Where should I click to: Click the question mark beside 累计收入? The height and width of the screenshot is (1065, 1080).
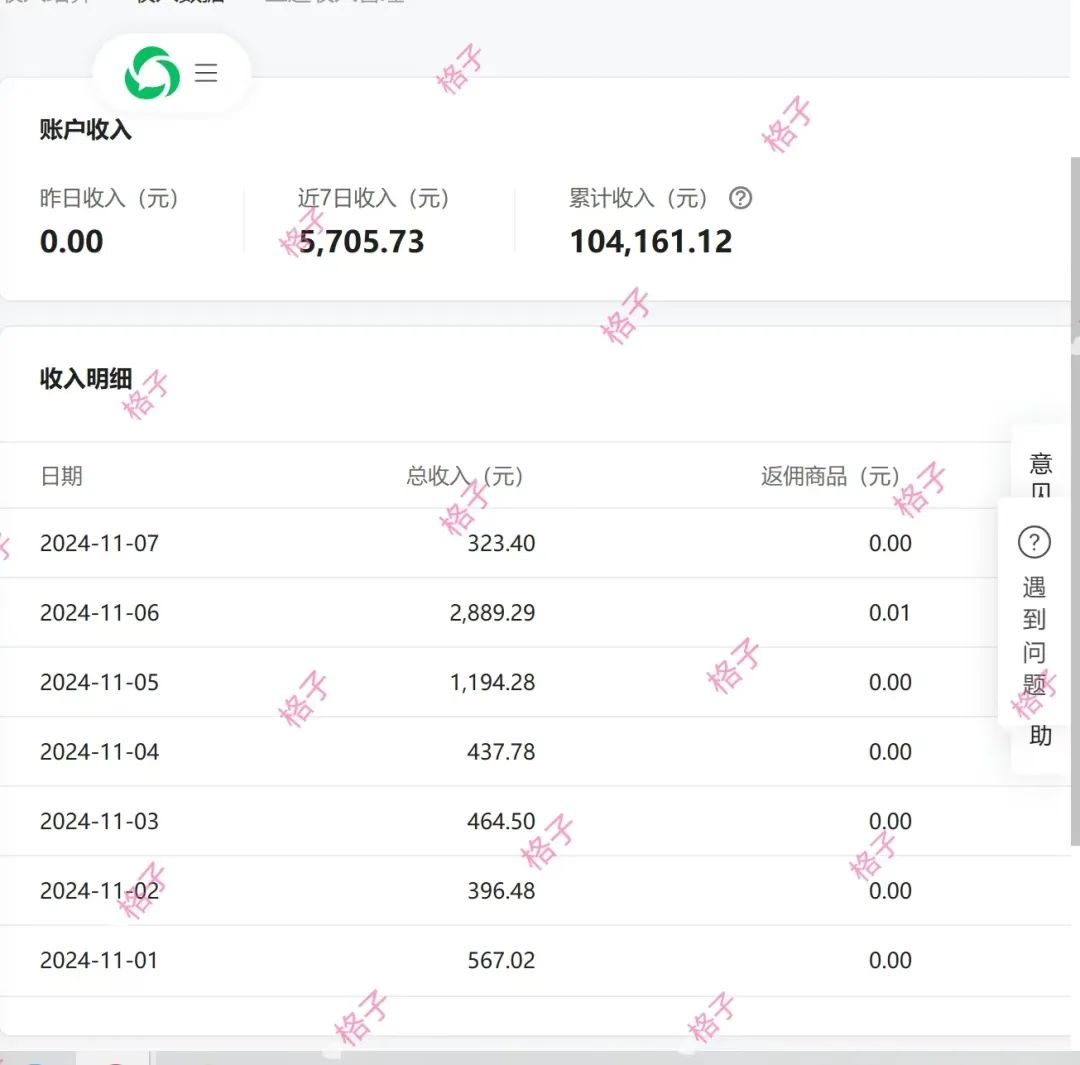(740, 198)
